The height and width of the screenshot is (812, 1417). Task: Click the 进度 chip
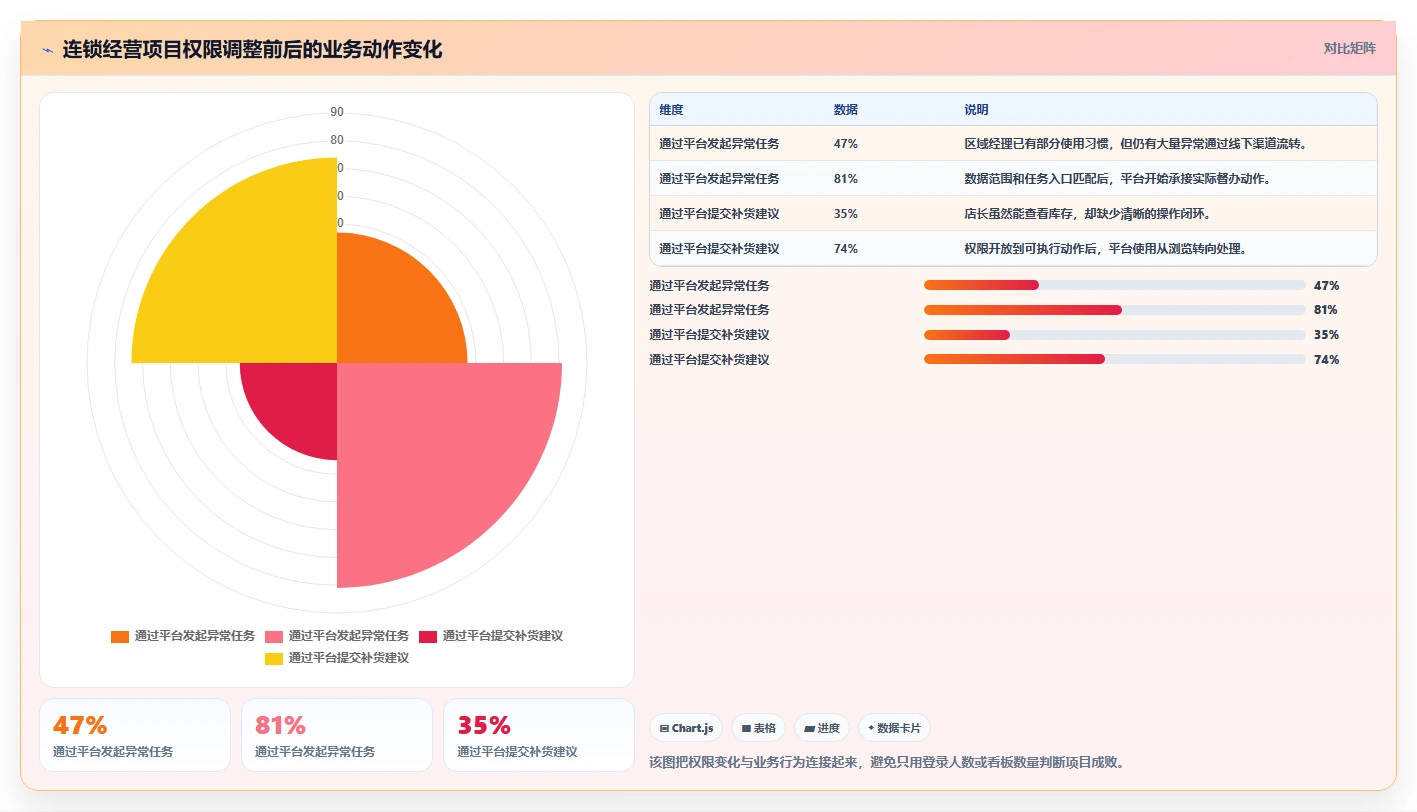coord(822,728)
